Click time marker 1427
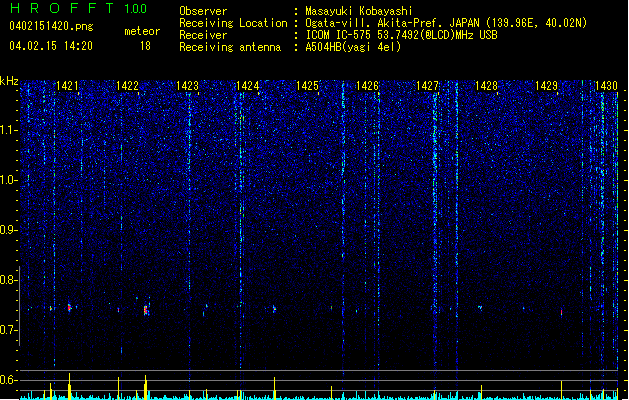Screen dimensions: 629x400 427,86
